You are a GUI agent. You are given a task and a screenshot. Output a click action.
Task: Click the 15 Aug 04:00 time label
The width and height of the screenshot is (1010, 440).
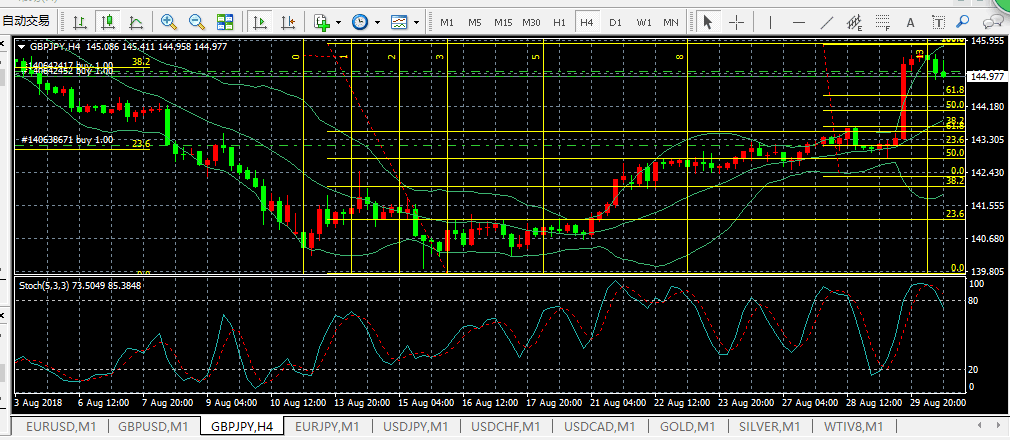pyautogui.click(x=426, y=403)
